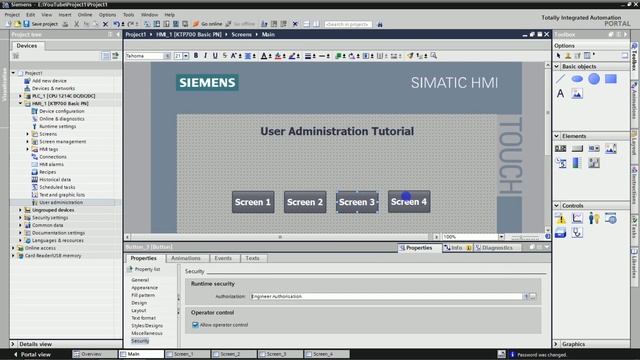Image resolution: width=640 pixels, height=360 pixels.
Task: Click the canvas horizontal scrollbar
Action: pos(280,237)
